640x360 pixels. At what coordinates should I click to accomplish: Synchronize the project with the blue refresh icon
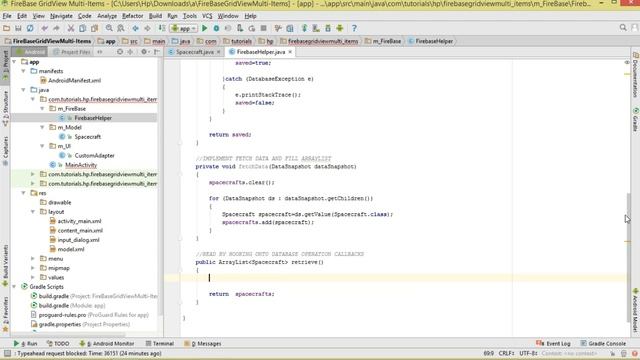pos(30,28)
